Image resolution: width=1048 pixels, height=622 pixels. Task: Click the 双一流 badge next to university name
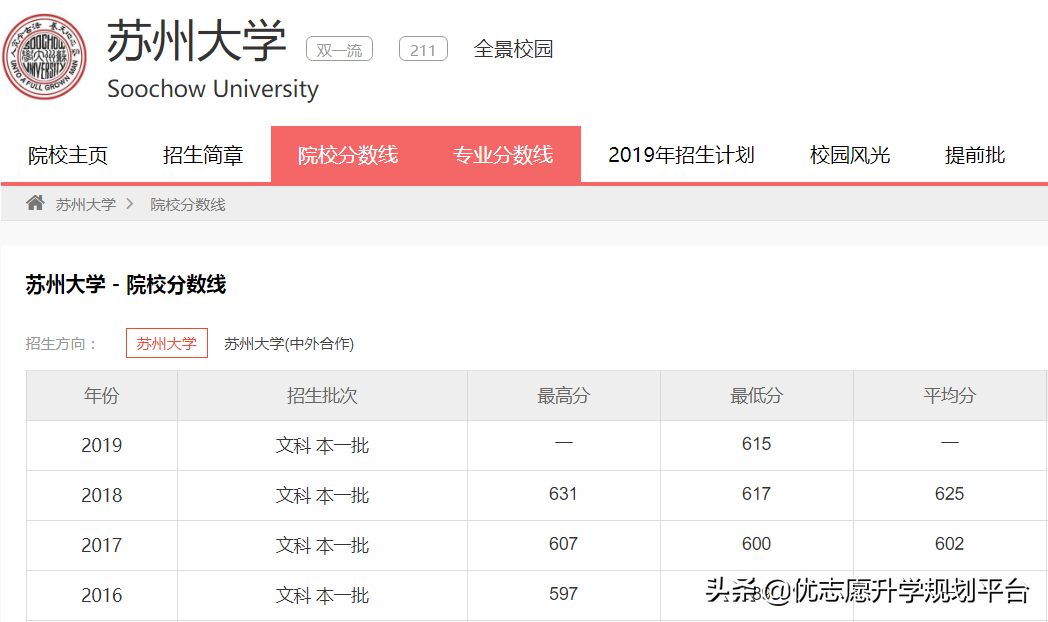click(338, 48)
